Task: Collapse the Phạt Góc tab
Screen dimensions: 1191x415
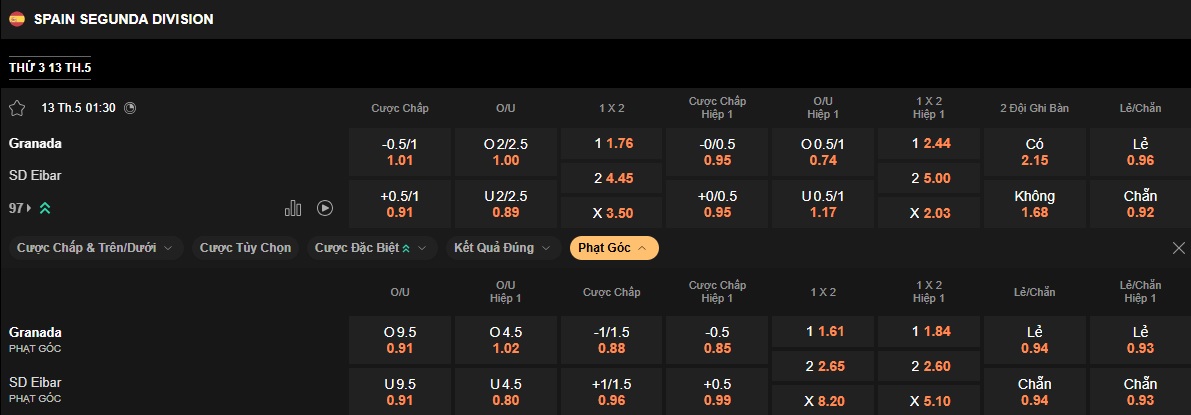Action: click(613, 248)
